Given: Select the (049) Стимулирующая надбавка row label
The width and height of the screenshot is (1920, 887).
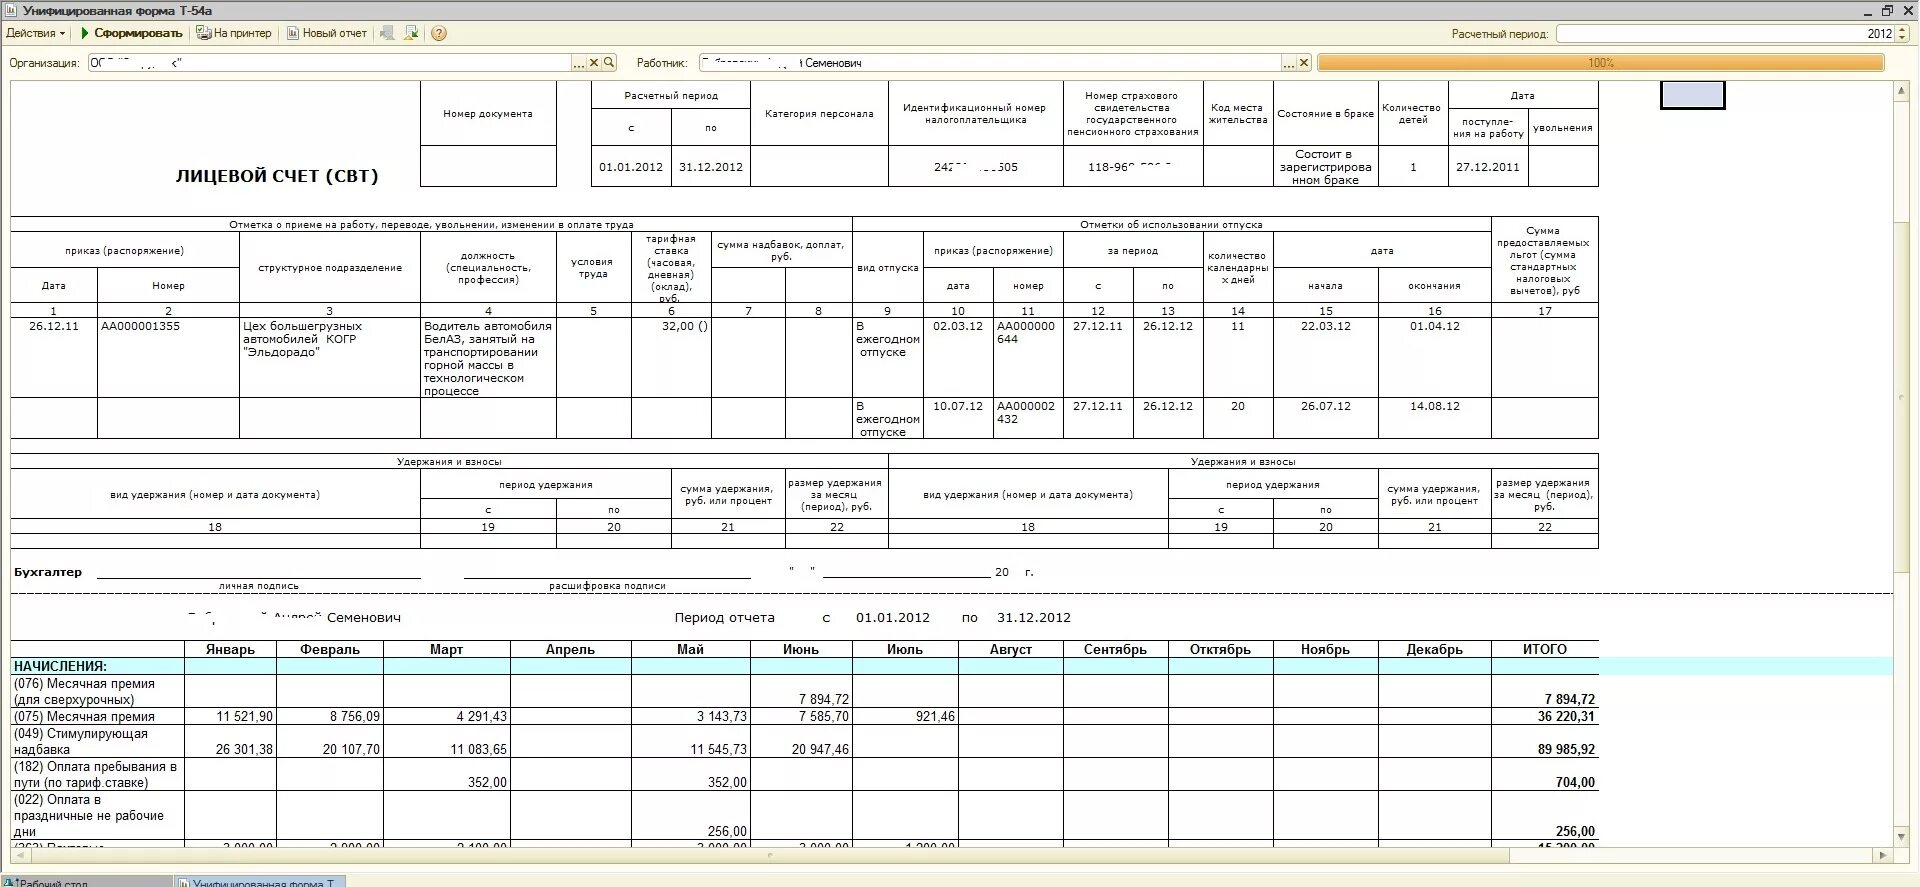Looking at the screenshot, I should click(98, 741).
